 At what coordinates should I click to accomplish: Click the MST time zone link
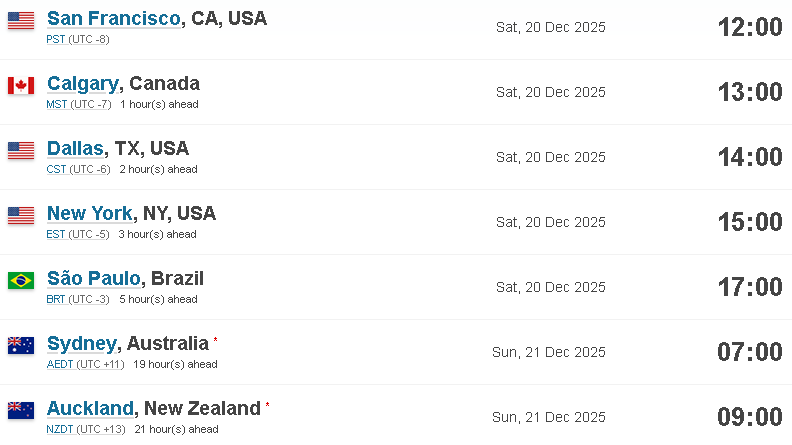click(x=57, y=105)
